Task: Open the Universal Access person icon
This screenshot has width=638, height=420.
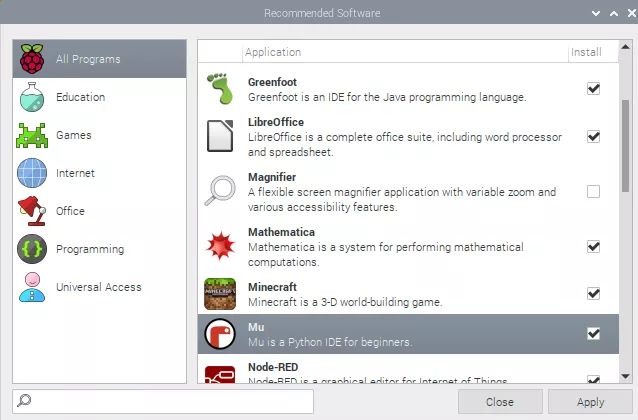Action: 32,287
